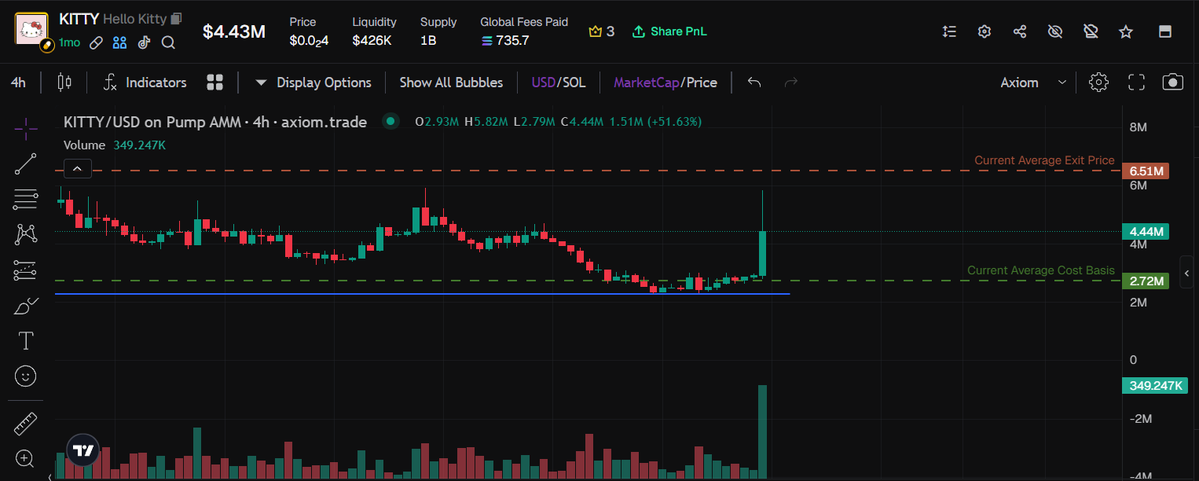Click Show All Bubbles
The width and height of the screenshot is (1199, 481).
click(451, 83)
